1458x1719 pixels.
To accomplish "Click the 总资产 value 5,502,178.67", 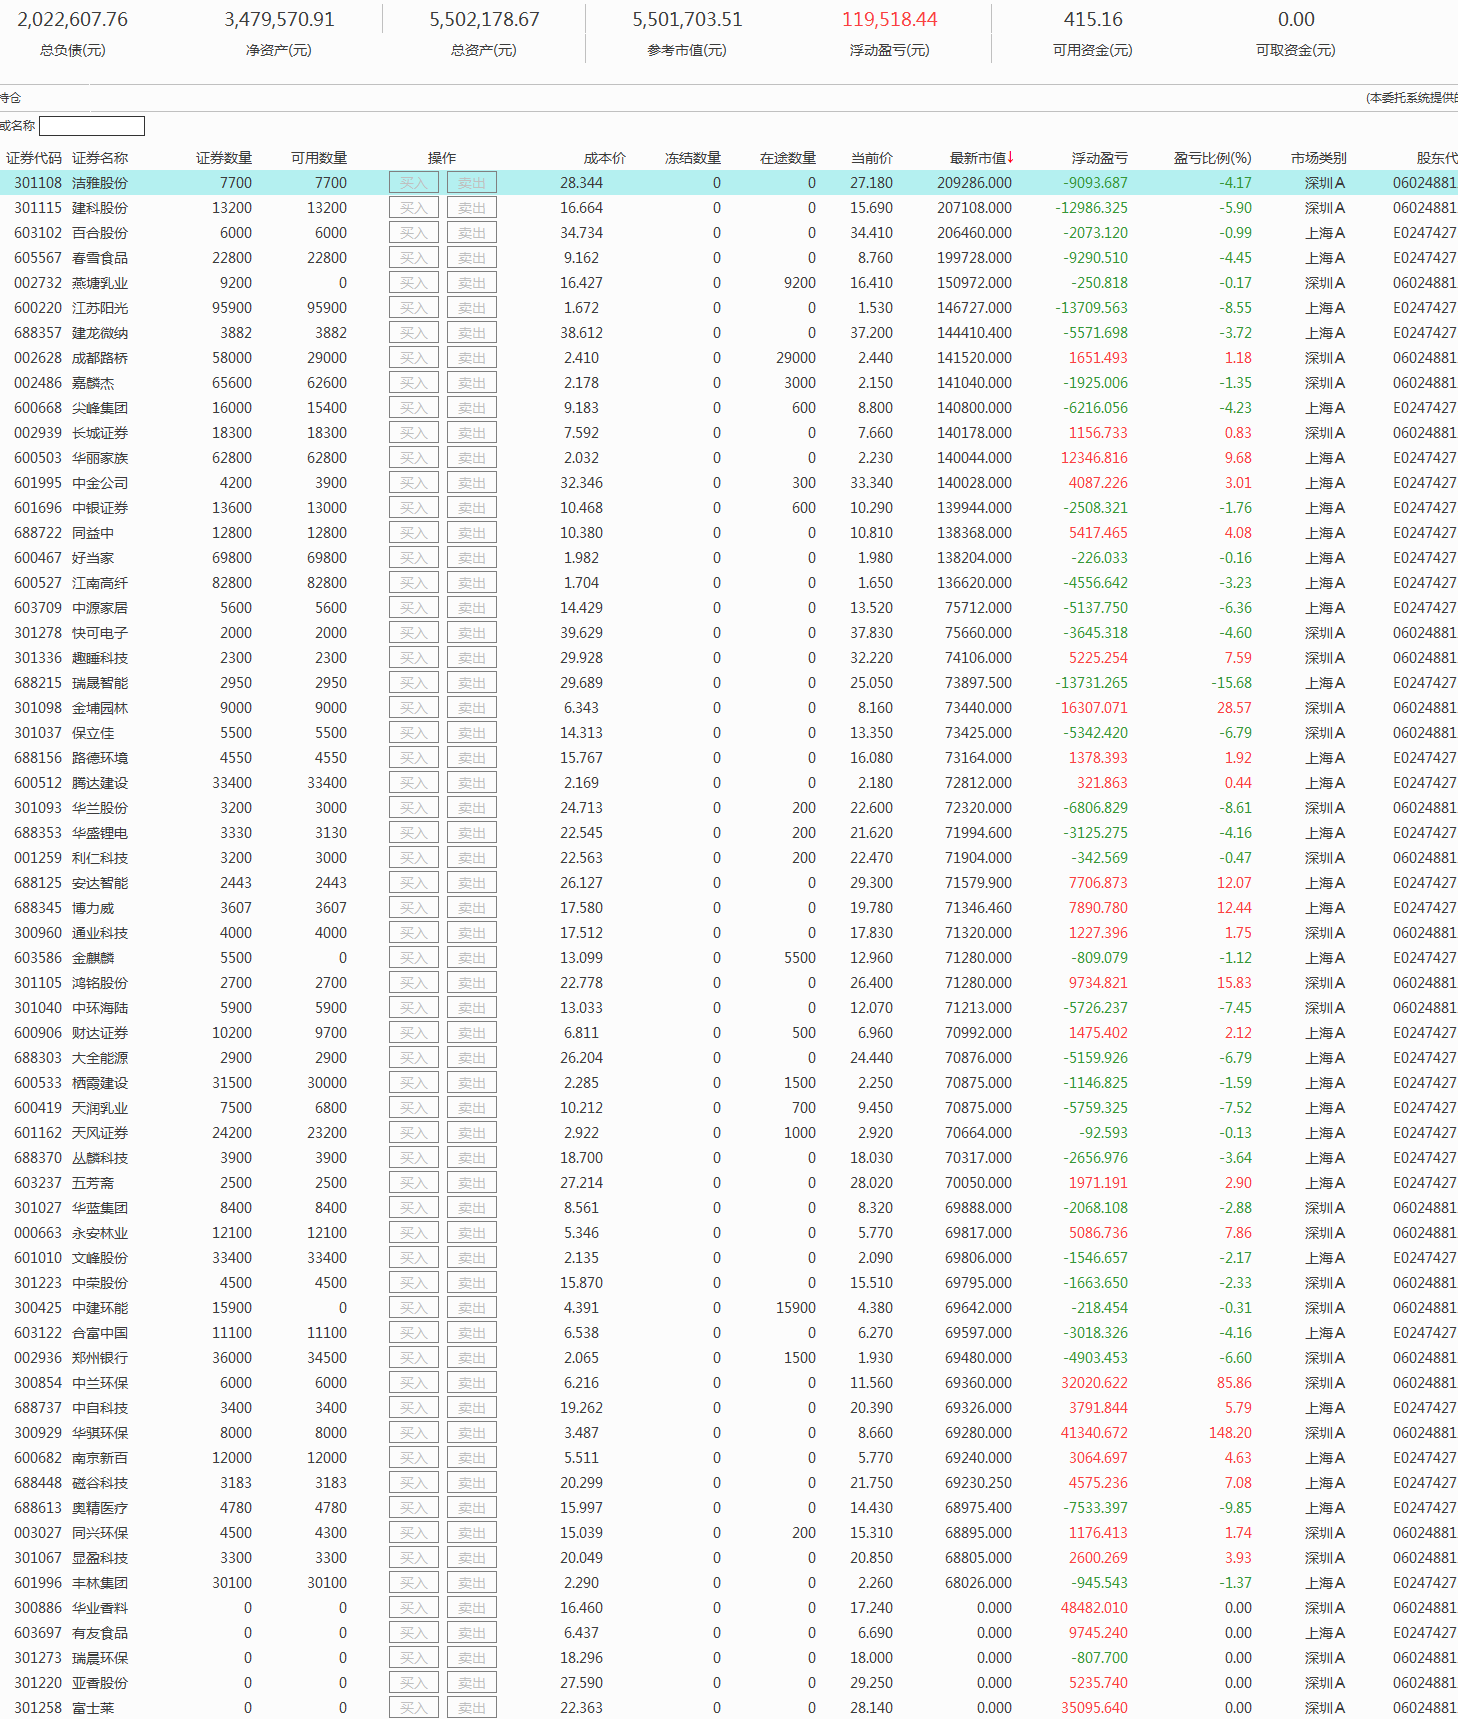I will 484,19.
